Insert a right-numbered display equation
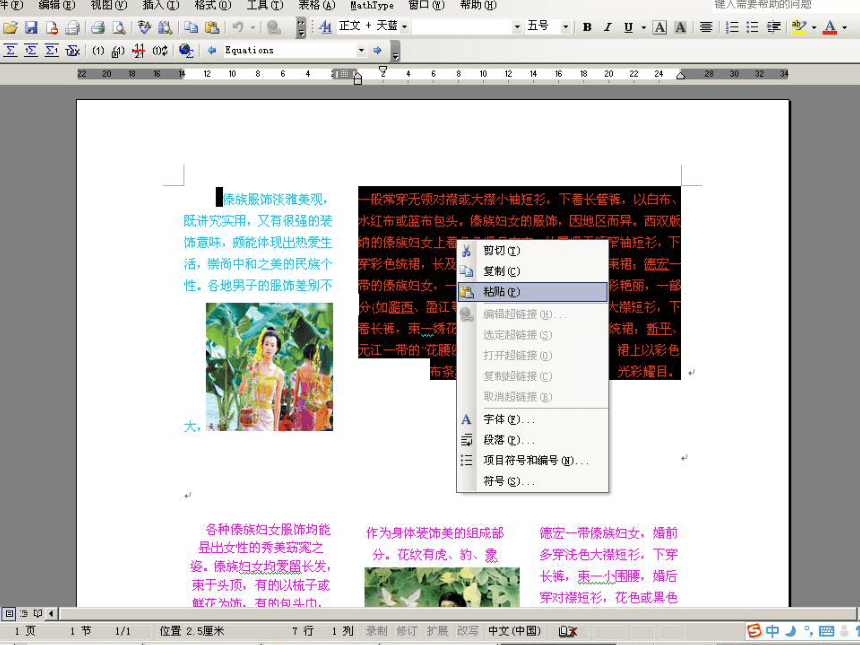This screenshot has height=645, width=860. 52,50
